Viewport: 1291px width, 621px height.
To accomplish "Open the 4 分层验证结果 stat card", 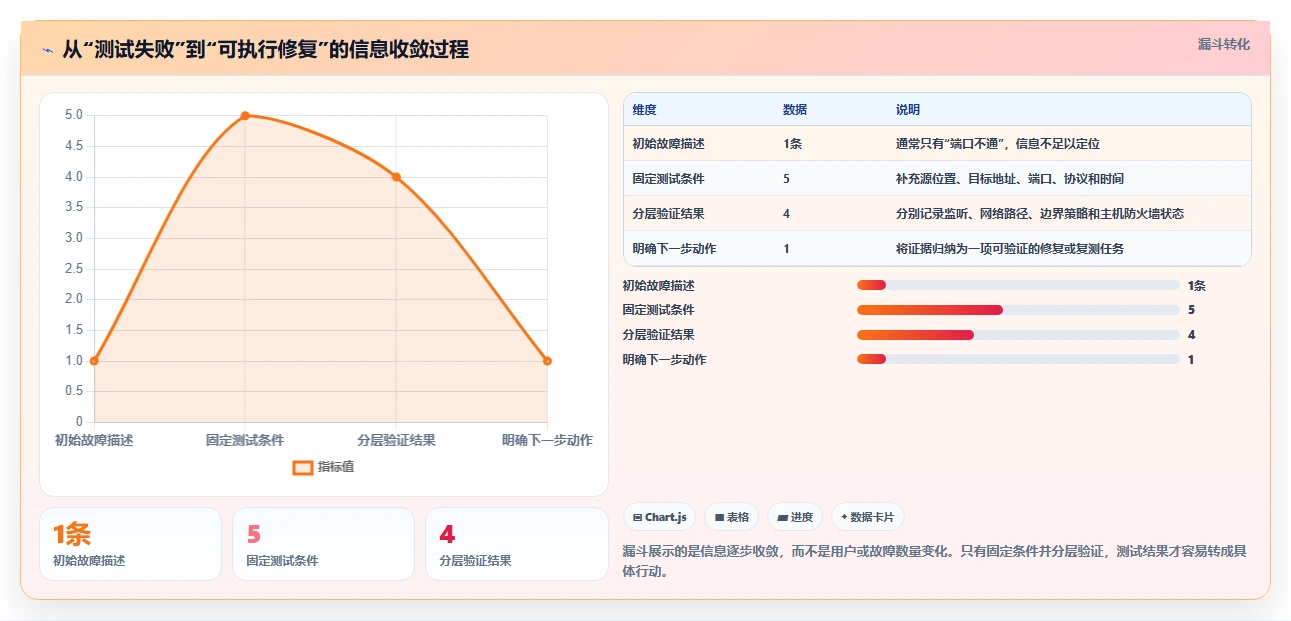I will 517,544.
